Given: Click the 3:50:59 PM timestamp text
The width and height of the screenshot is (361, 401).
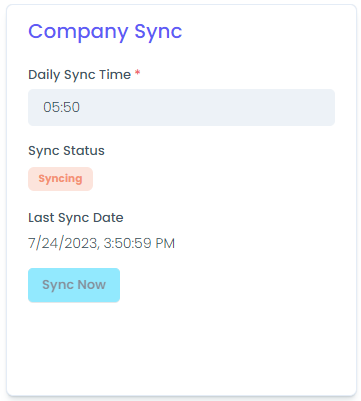Looking at the screenshot, I should 139,243.
